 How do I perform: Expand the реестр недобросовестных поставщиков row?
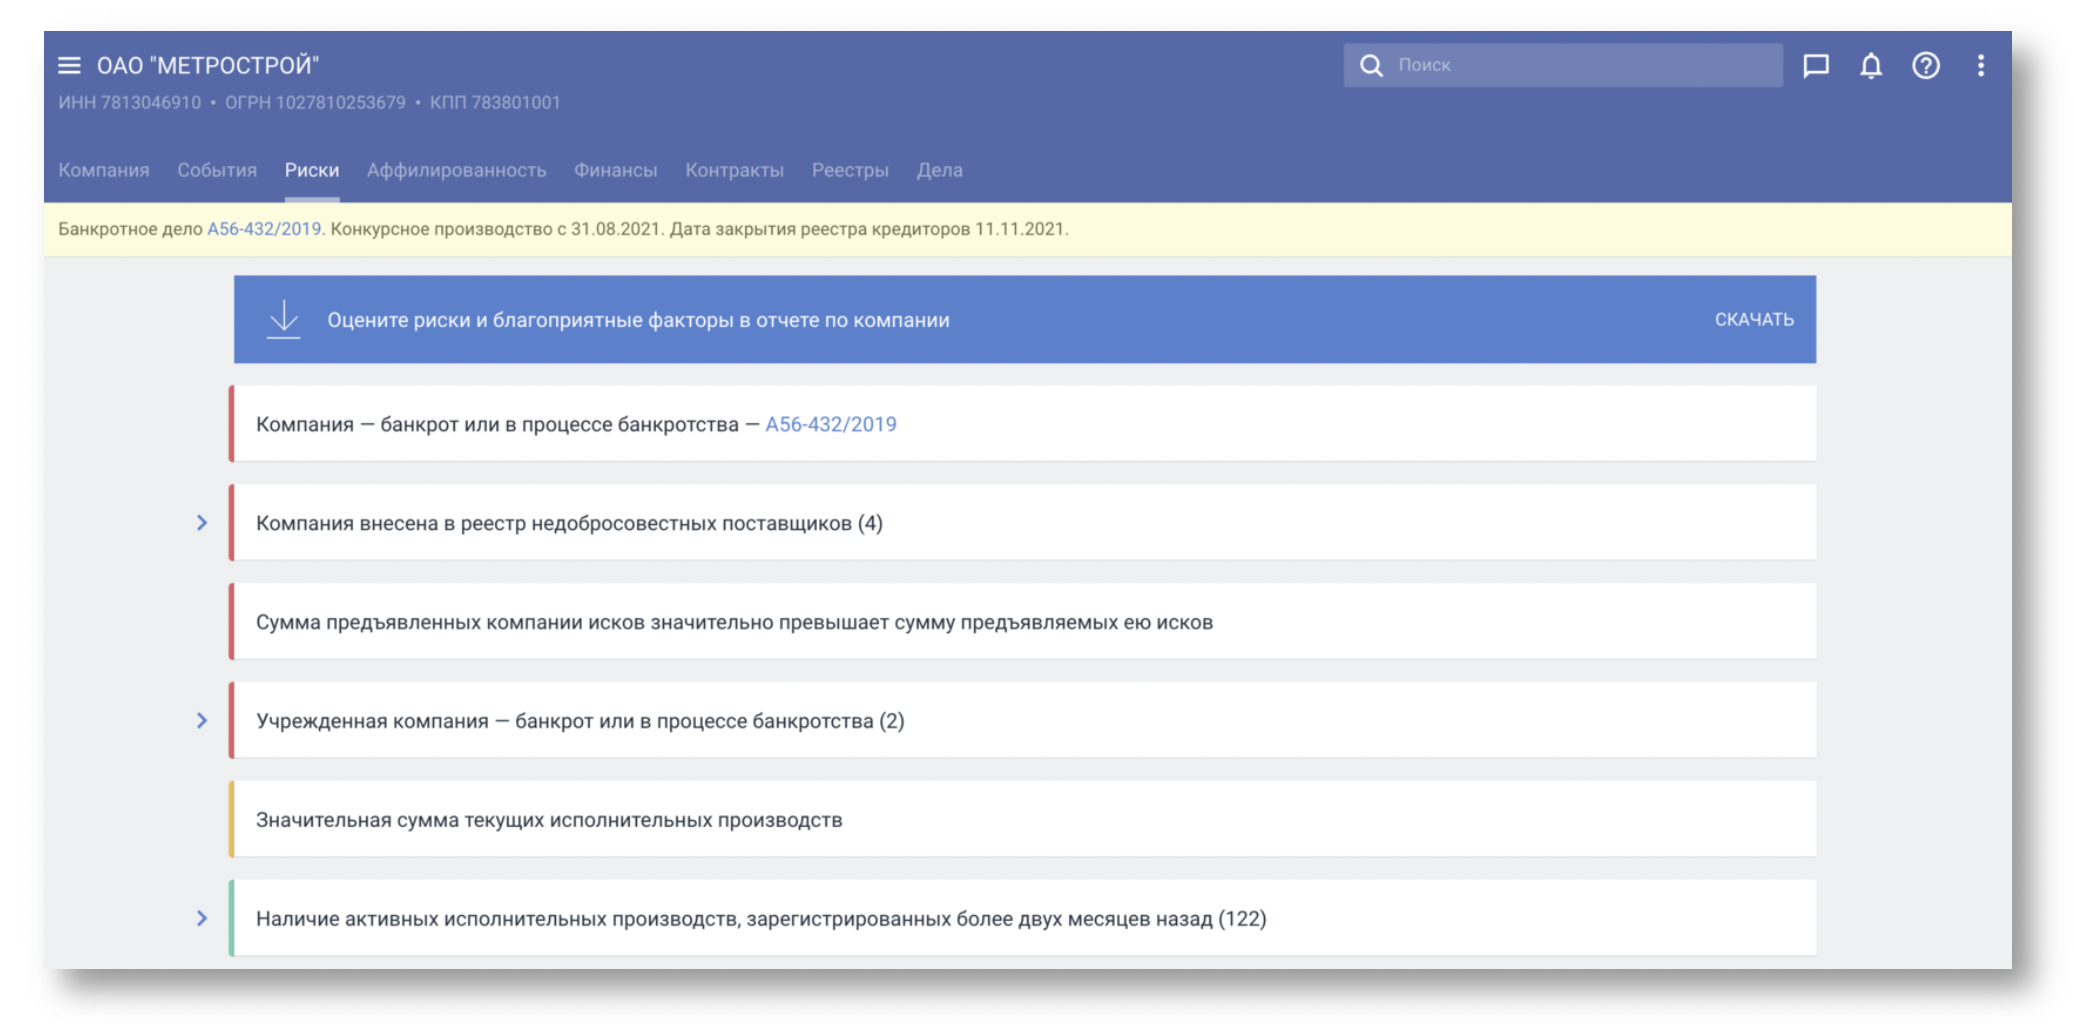202,523
